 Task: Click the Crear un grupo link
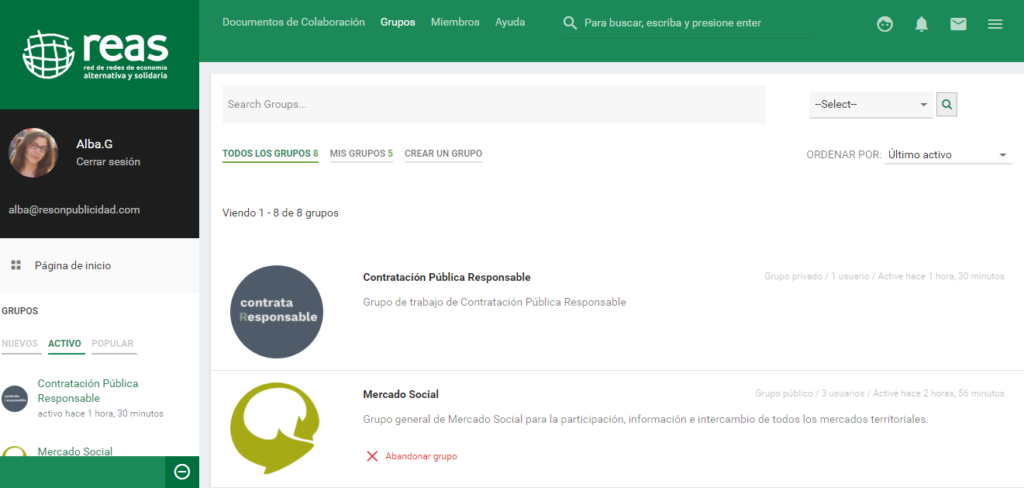(443, 154)
